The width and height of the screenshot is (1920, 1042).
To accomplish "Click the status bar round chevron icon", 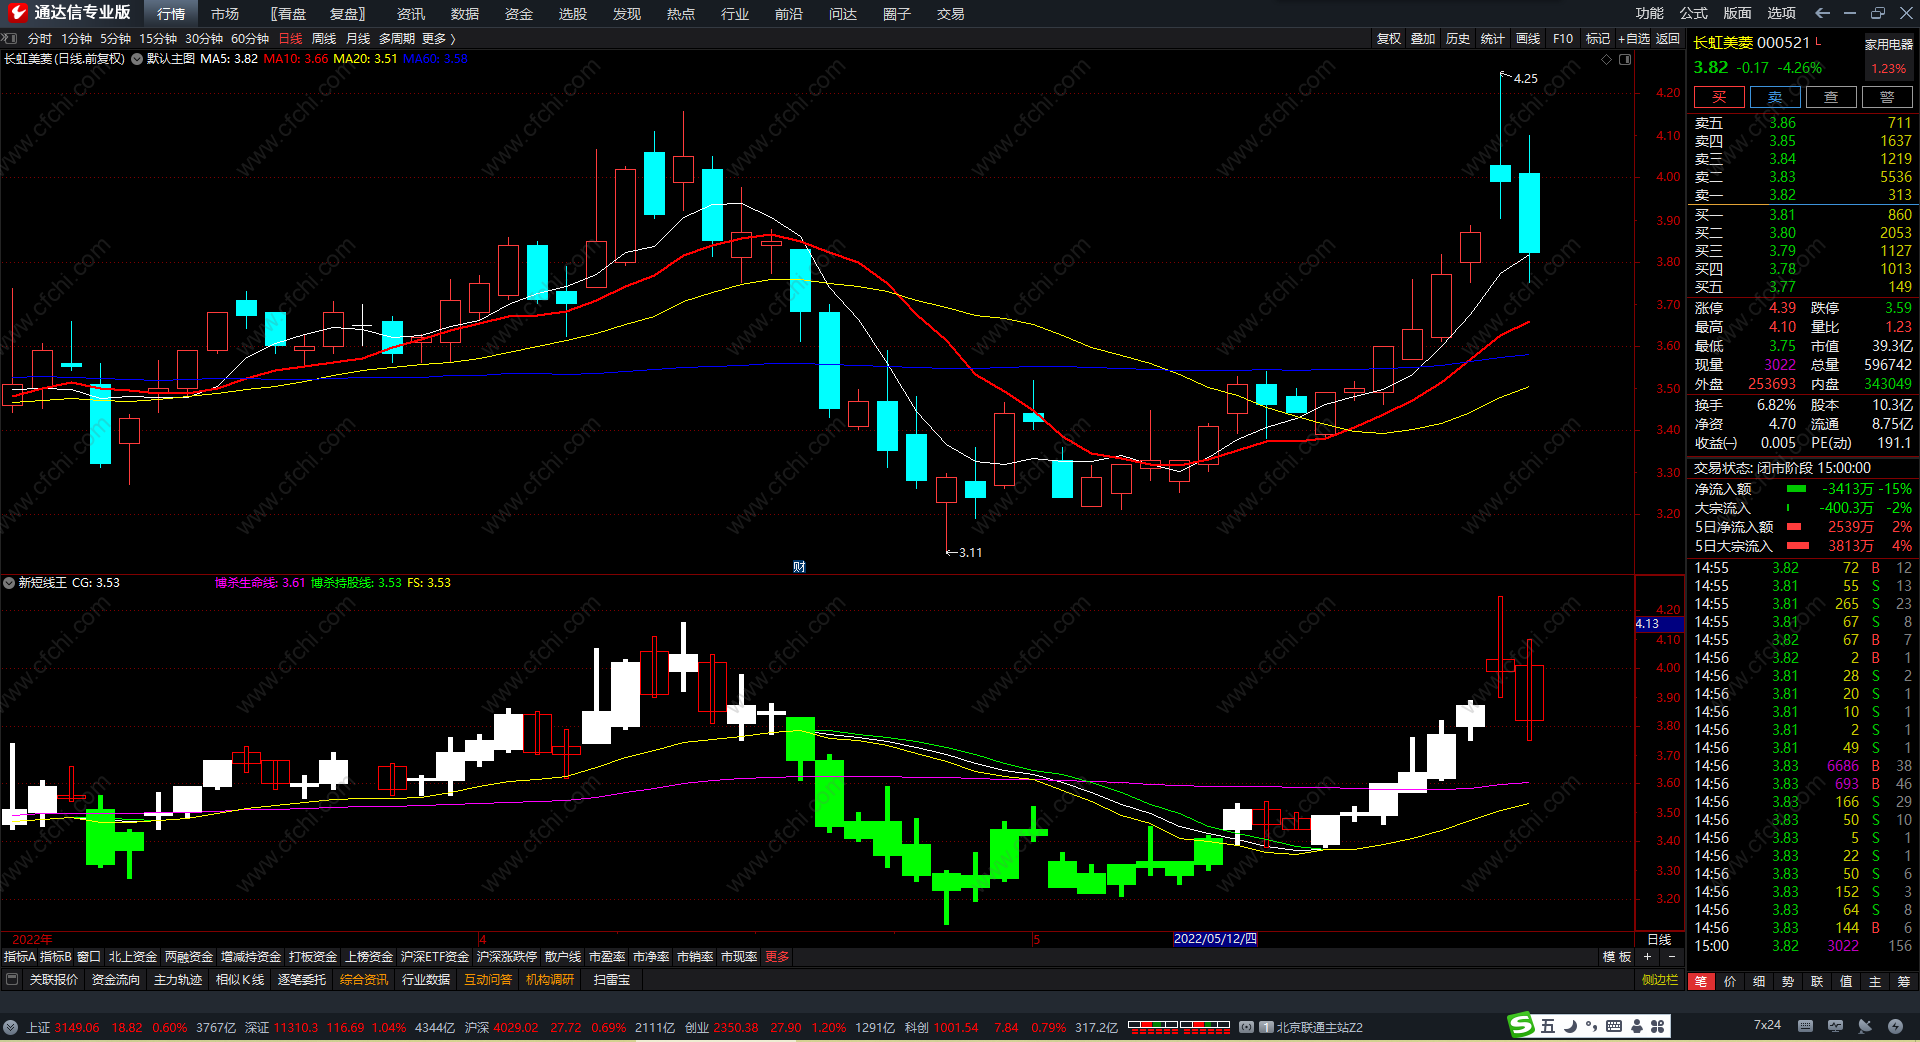I will [x=10, y=1027].
